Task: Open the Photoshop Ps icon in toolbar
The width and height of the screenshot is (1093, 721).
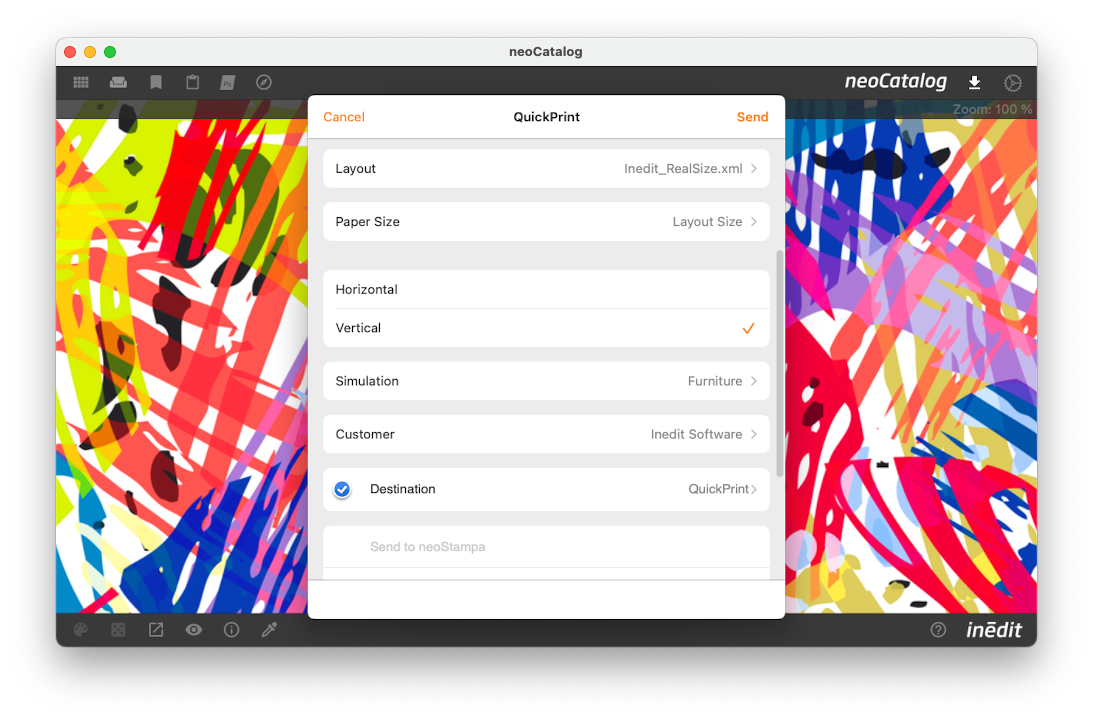Action: pos(228,82)
